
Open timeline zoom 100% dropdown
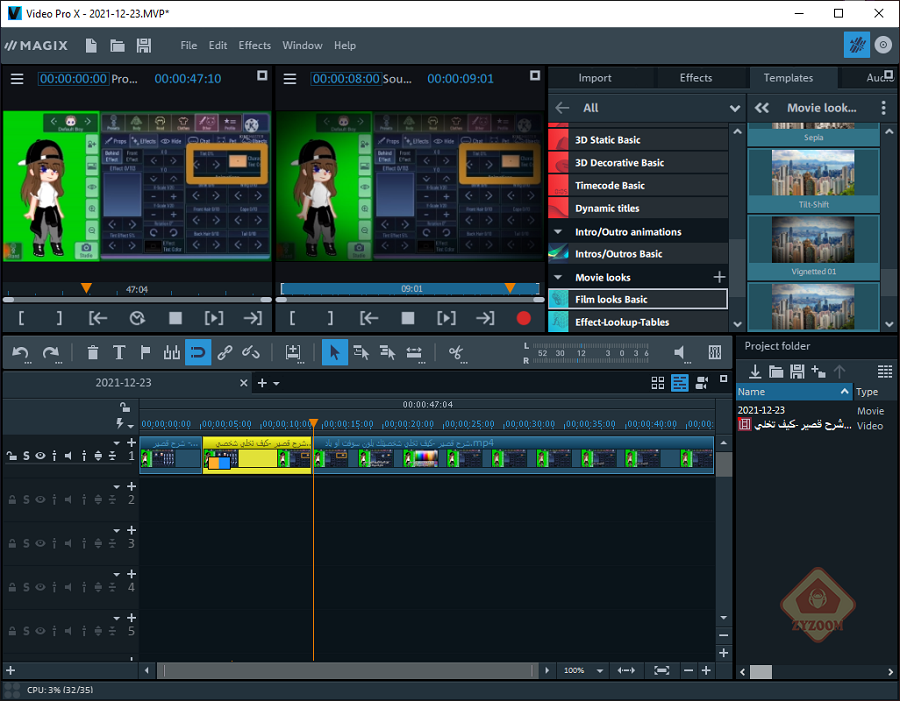tap(600, 671)
